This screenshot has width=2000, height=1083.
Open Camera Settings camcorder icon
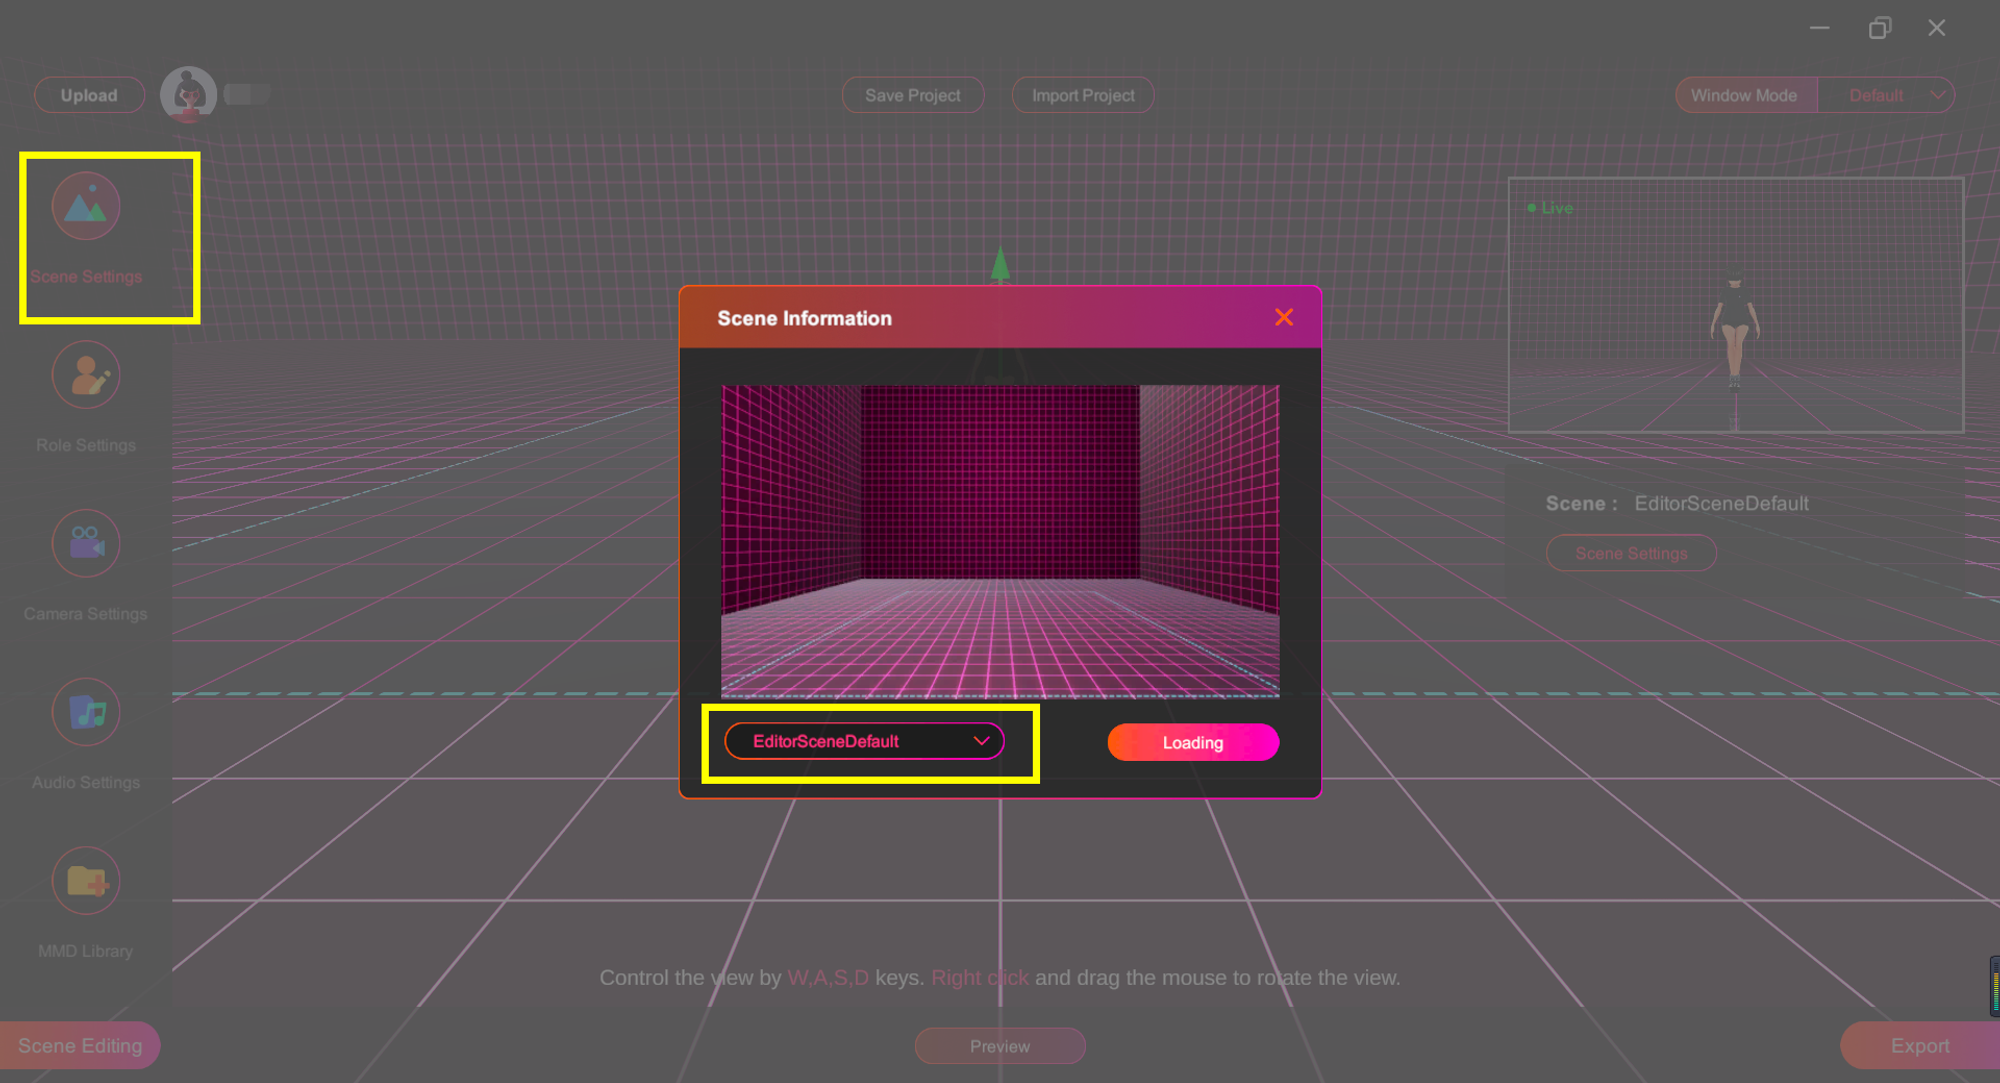86,544
